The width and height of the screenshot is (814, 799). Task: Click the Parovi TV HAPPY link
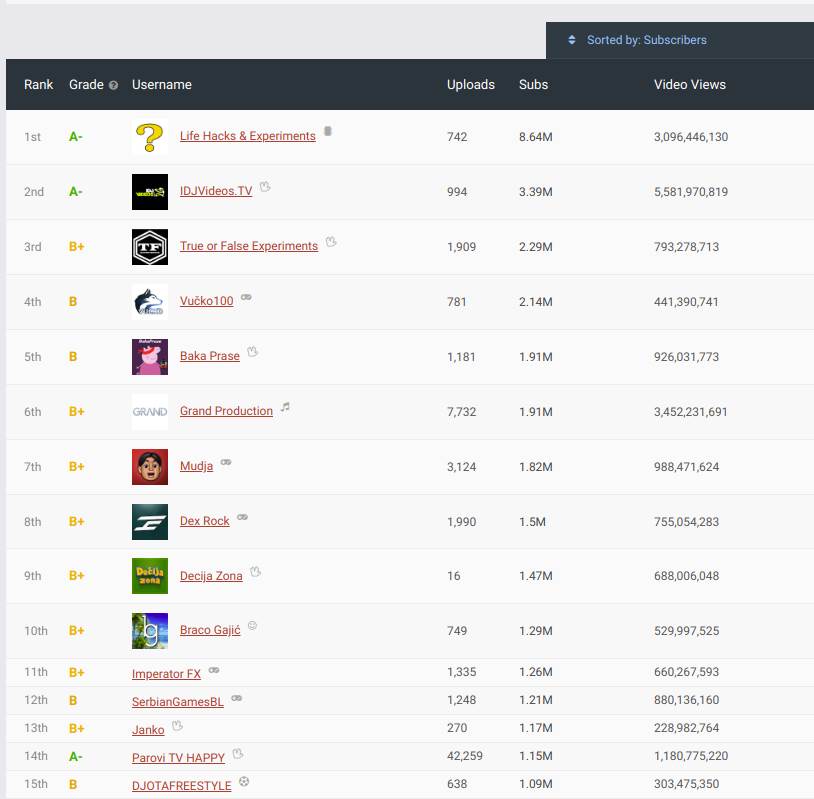pos(179,757)
